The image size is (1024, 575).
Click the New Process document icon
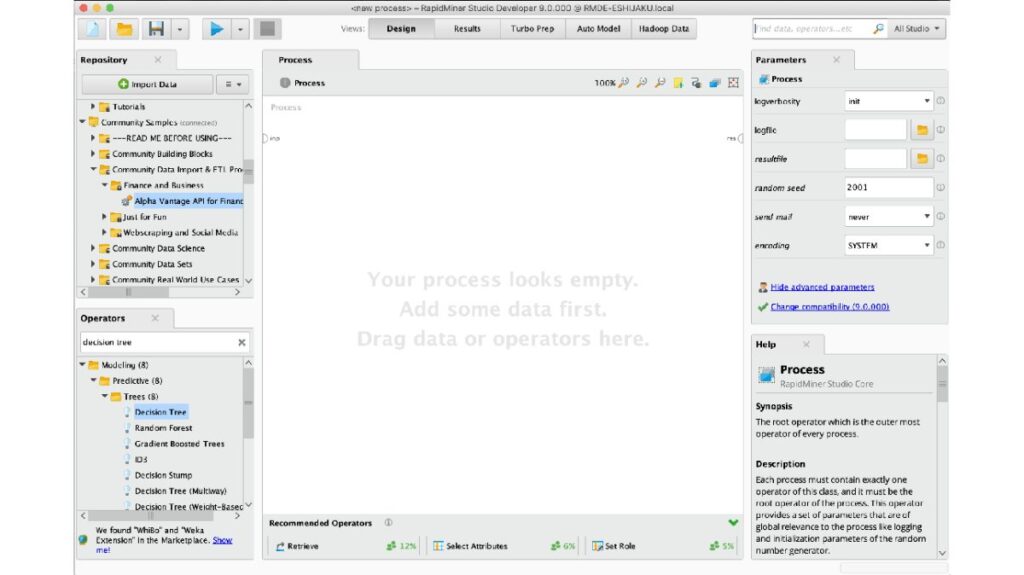click(x=93, y=29)
